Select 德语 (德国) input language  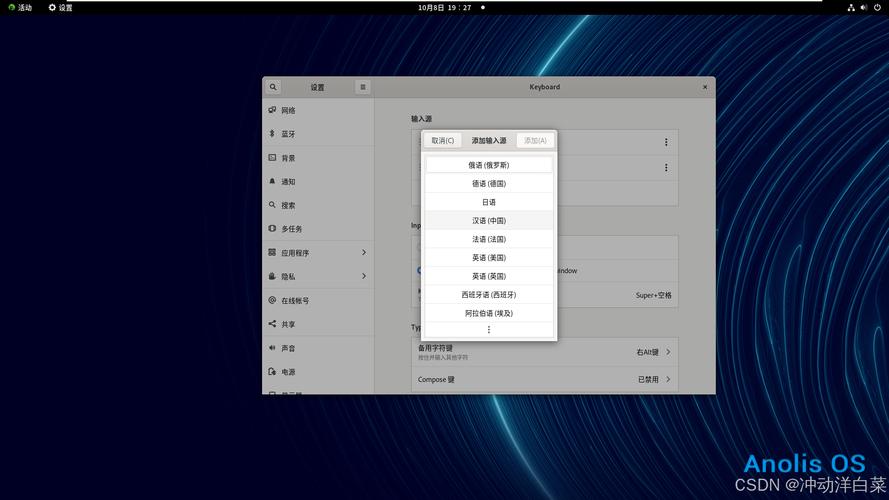click(x=489, y=184)
